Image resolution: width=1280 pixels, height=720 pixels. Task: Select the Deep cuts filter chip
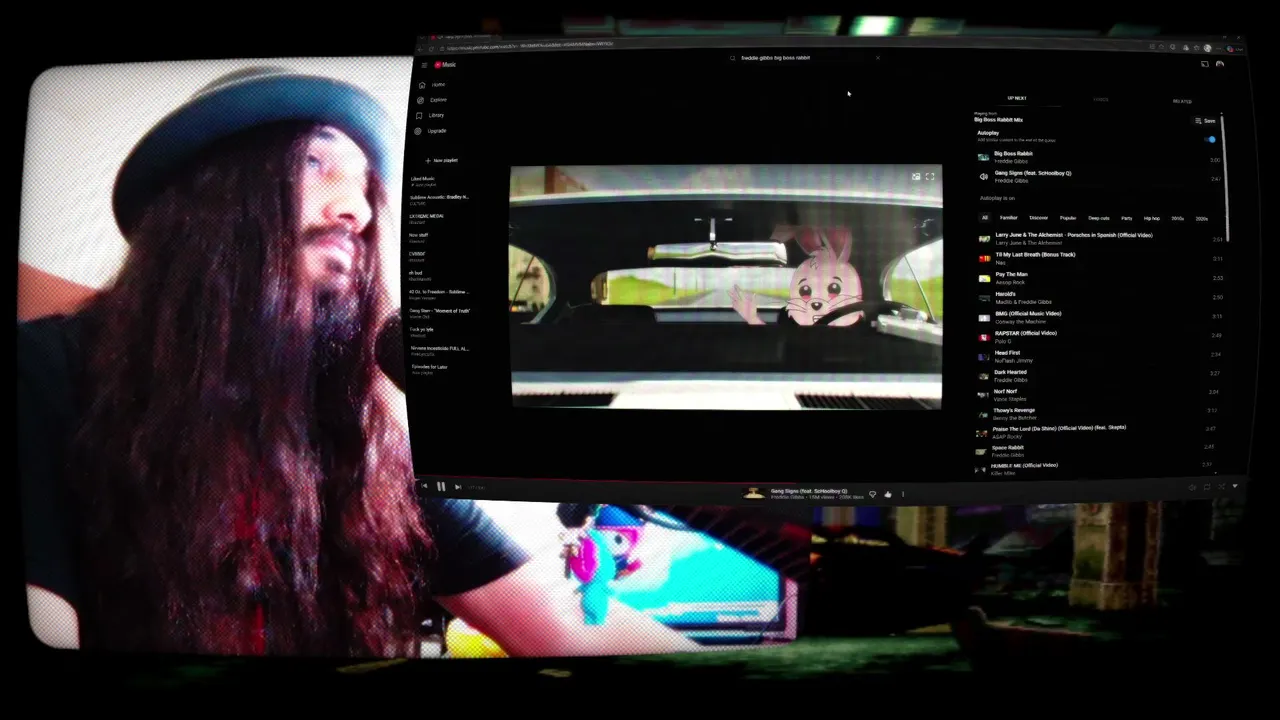point(1099,218)
